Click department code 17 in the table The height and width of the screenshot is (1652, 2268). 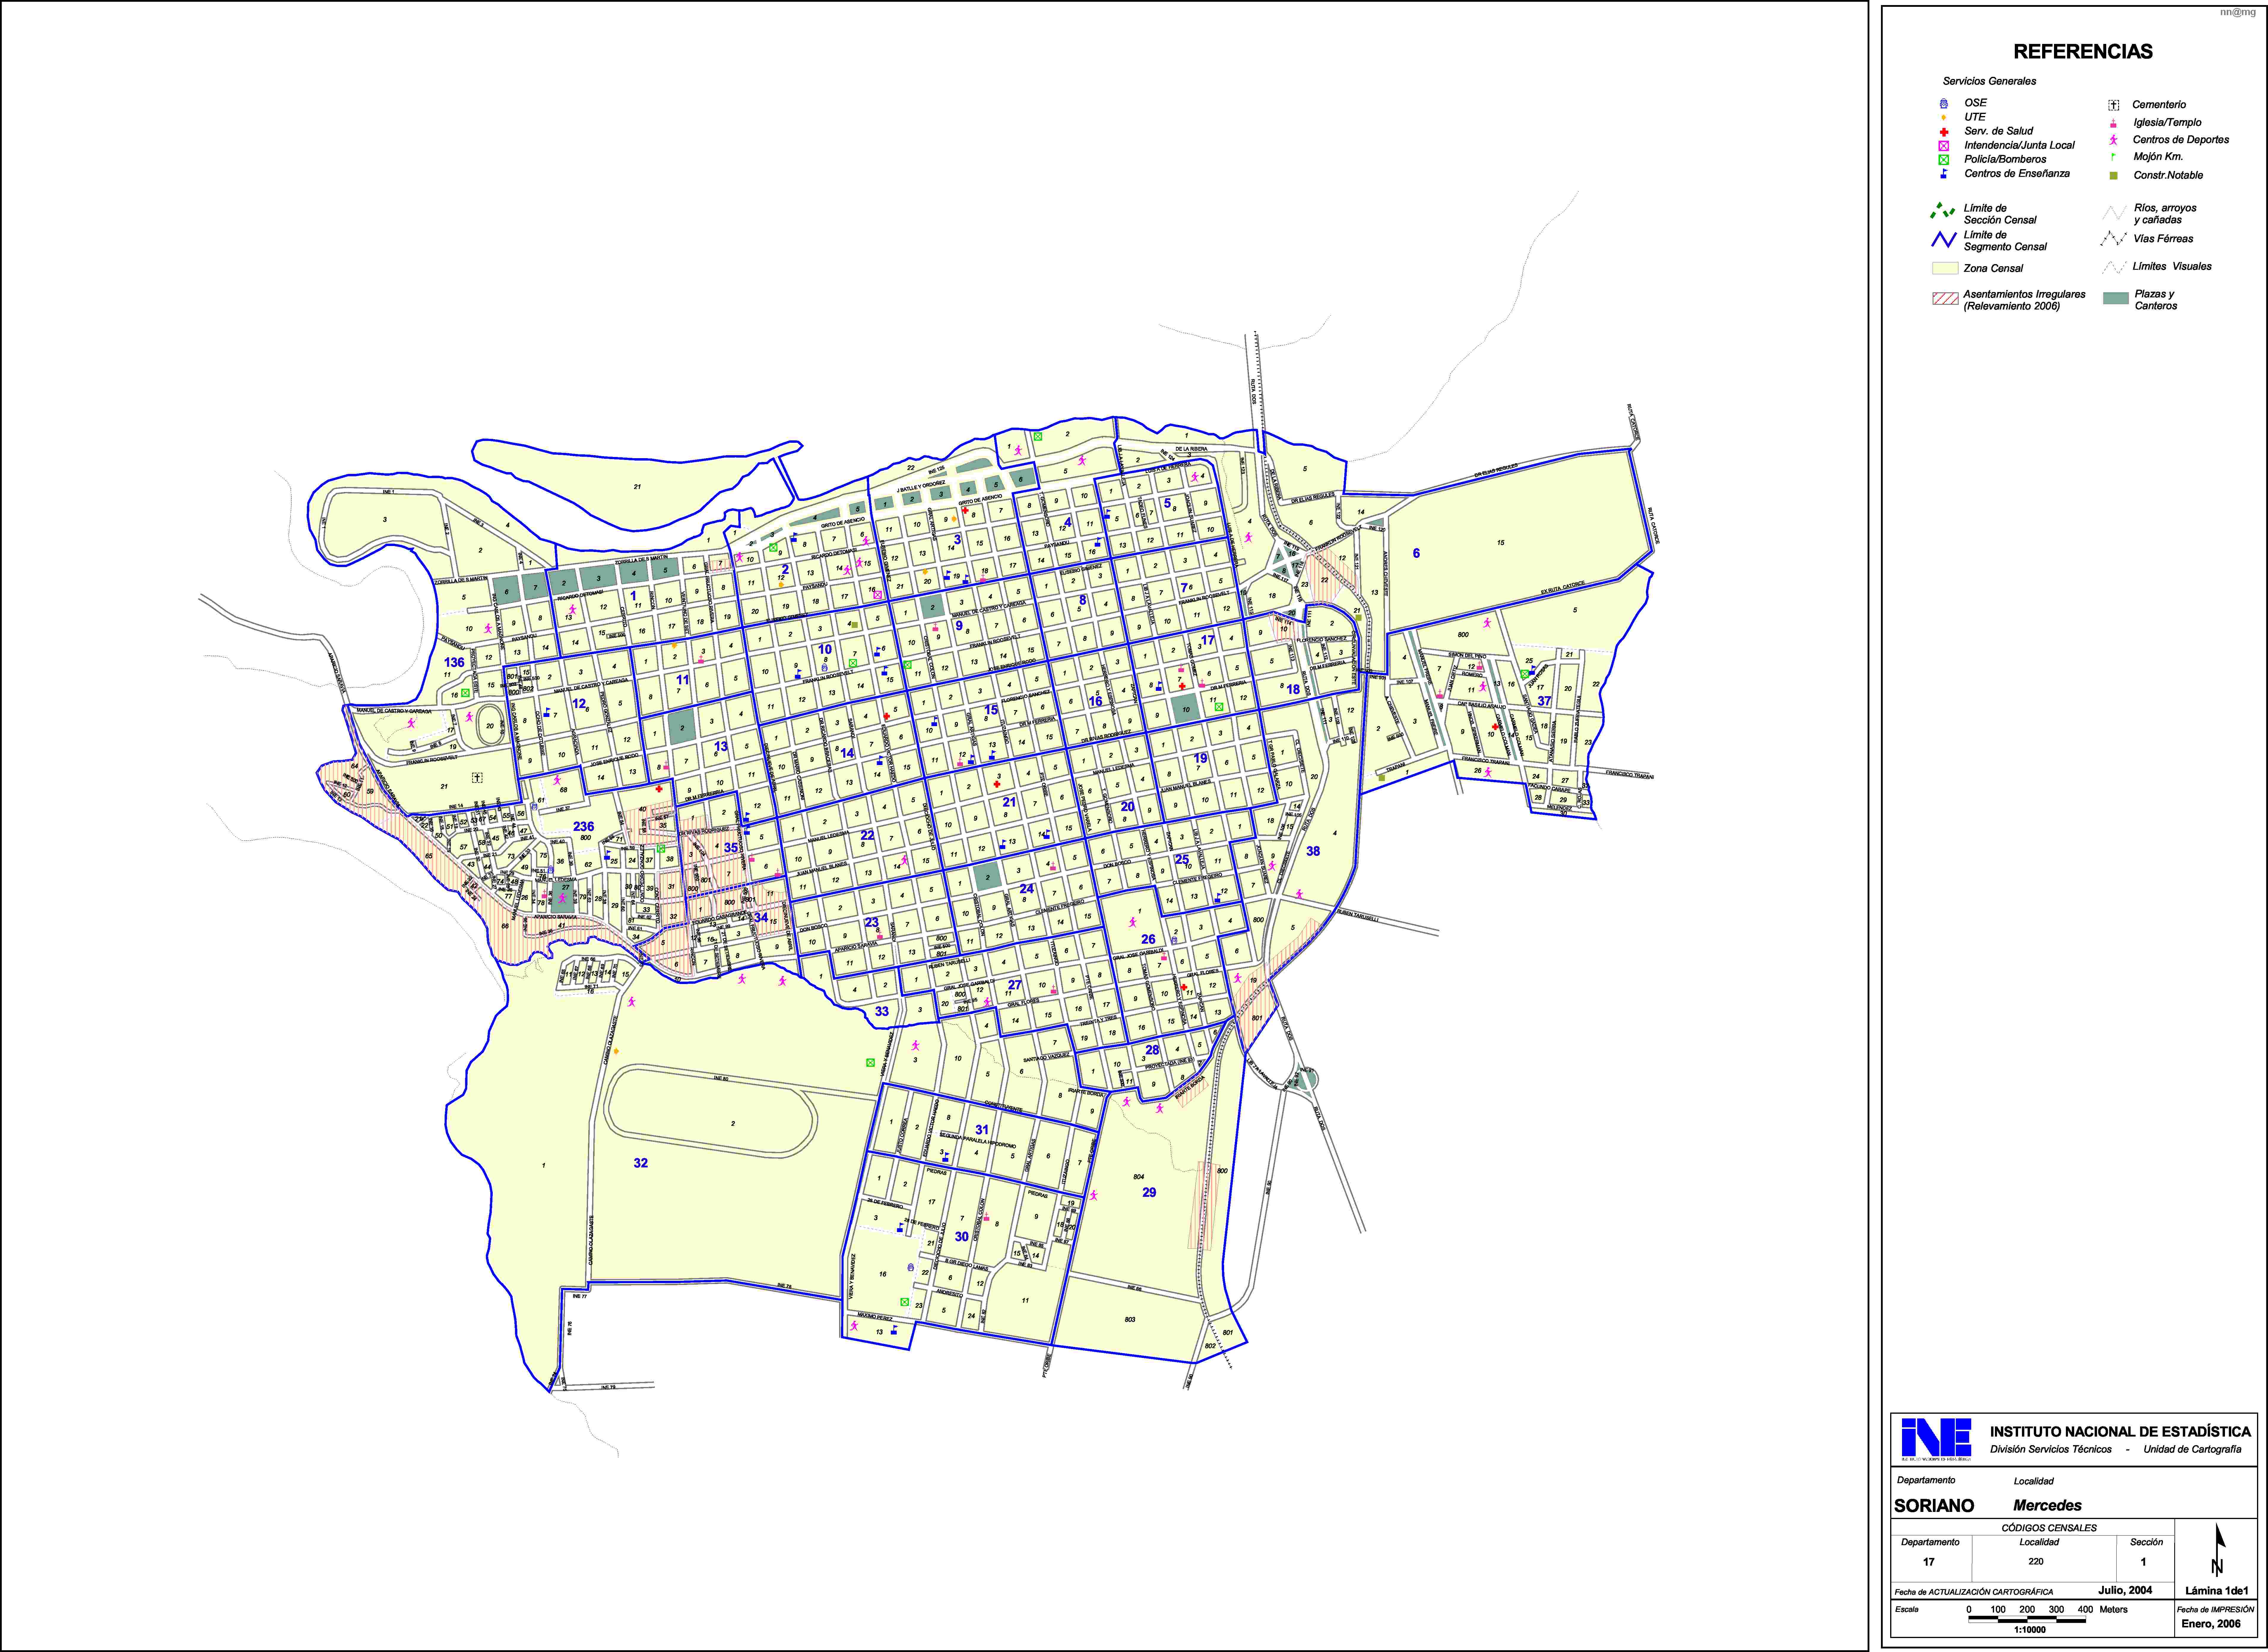pos(1929,1562)
